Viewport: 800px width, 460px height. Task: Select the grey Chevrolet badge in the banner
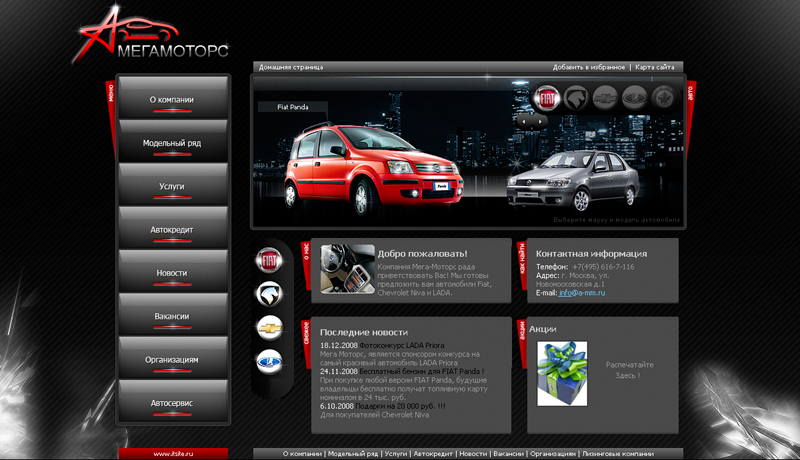605,98
